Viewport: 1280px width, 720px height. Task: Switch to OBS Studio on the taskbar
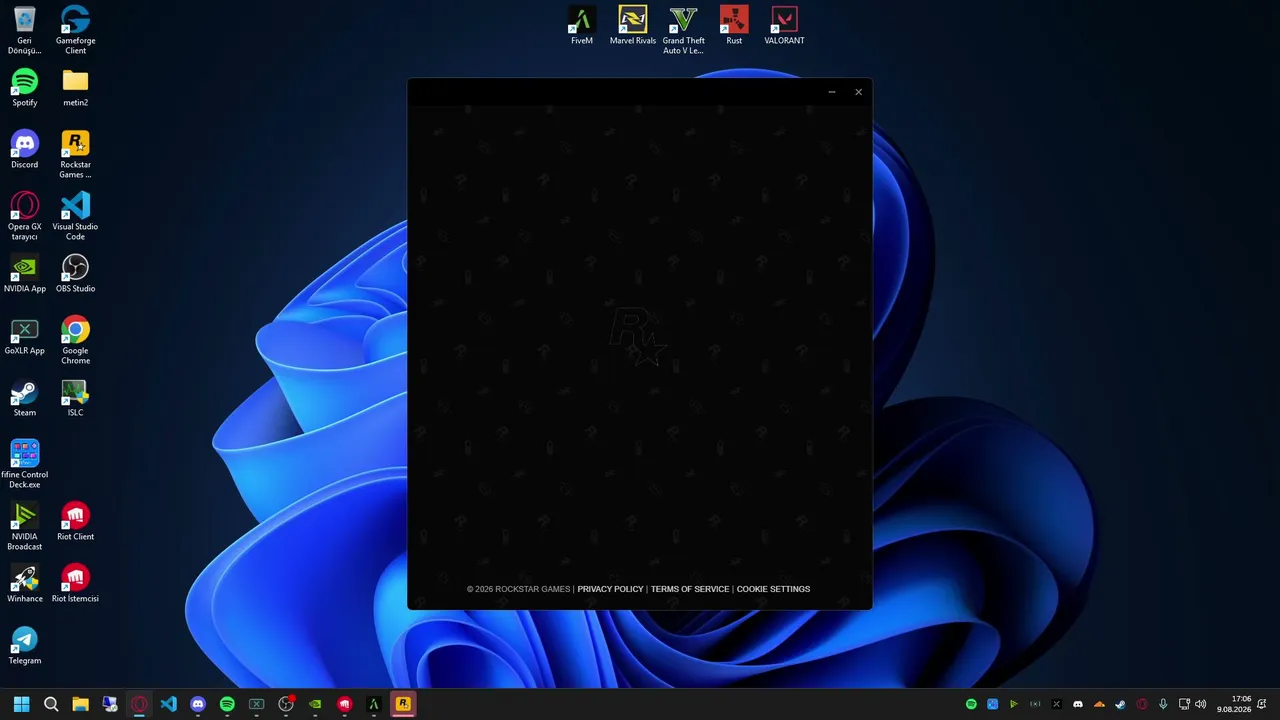click(x=286, y=704)
